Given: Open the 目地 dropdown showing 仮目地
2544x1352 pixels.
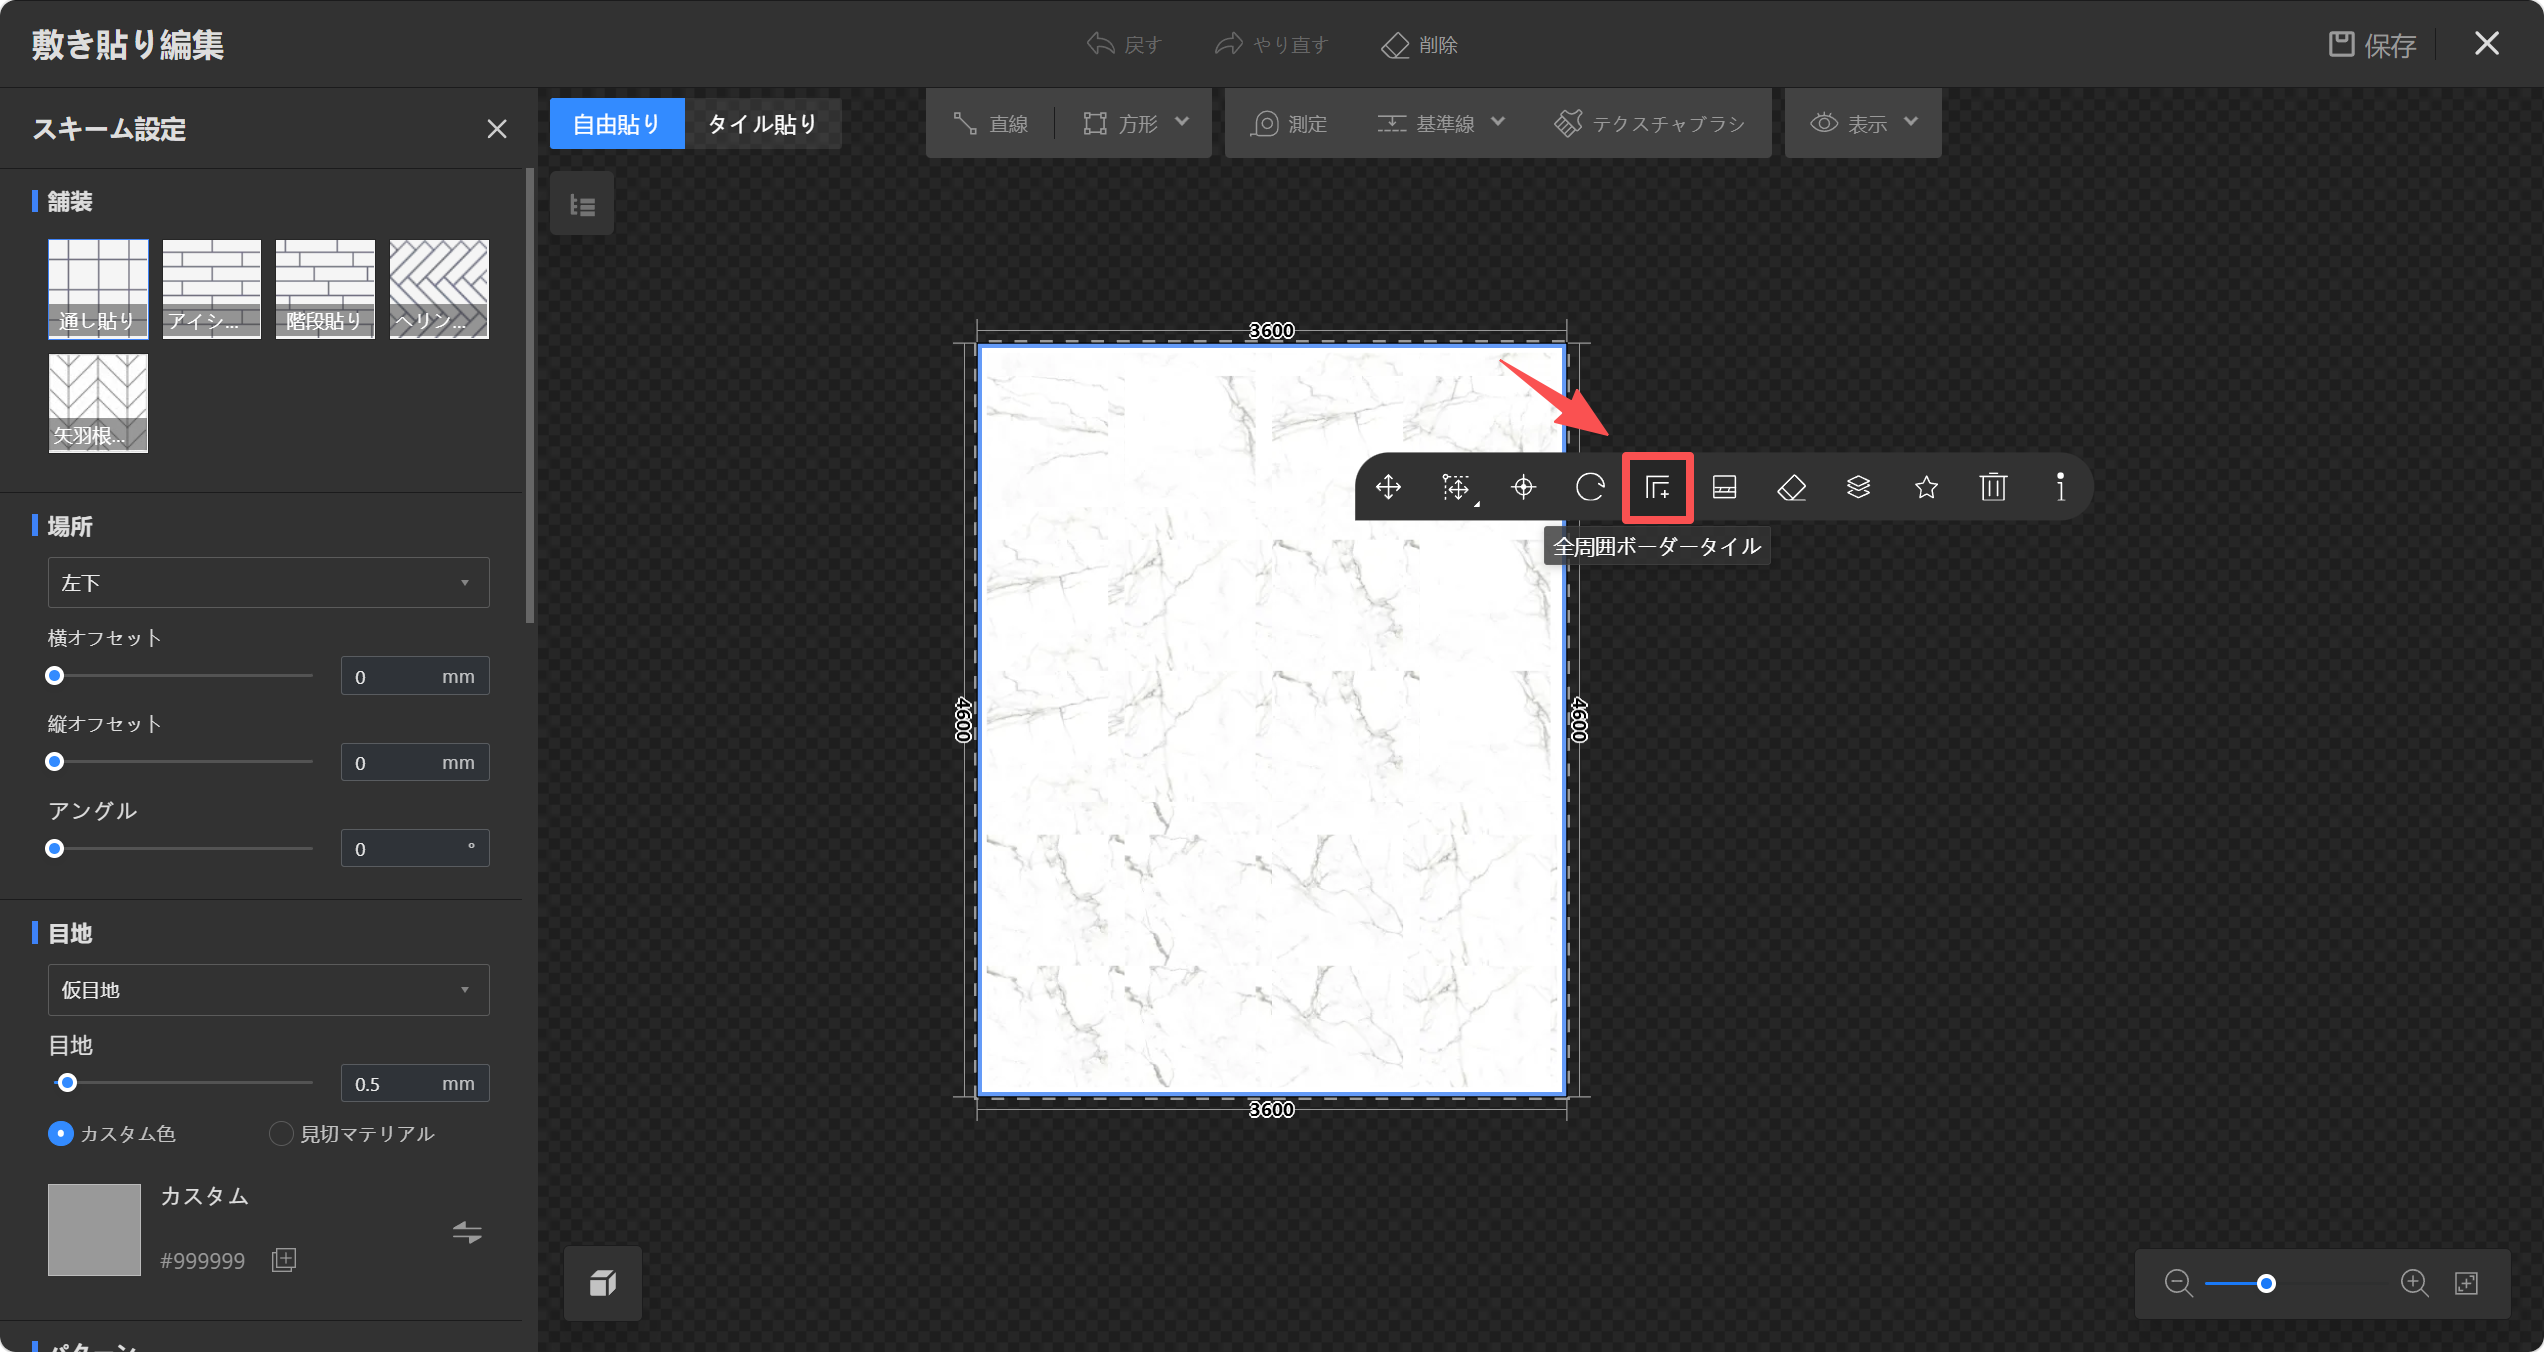Looking at the screenshot, I should tap(268, 989).
